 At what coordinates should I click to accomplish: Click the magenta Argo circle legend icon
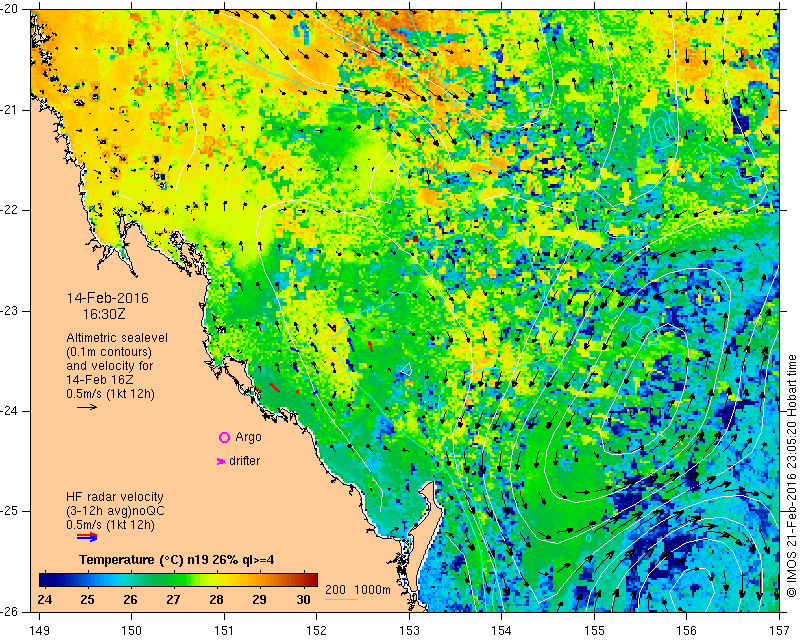(x=224, y=437)
